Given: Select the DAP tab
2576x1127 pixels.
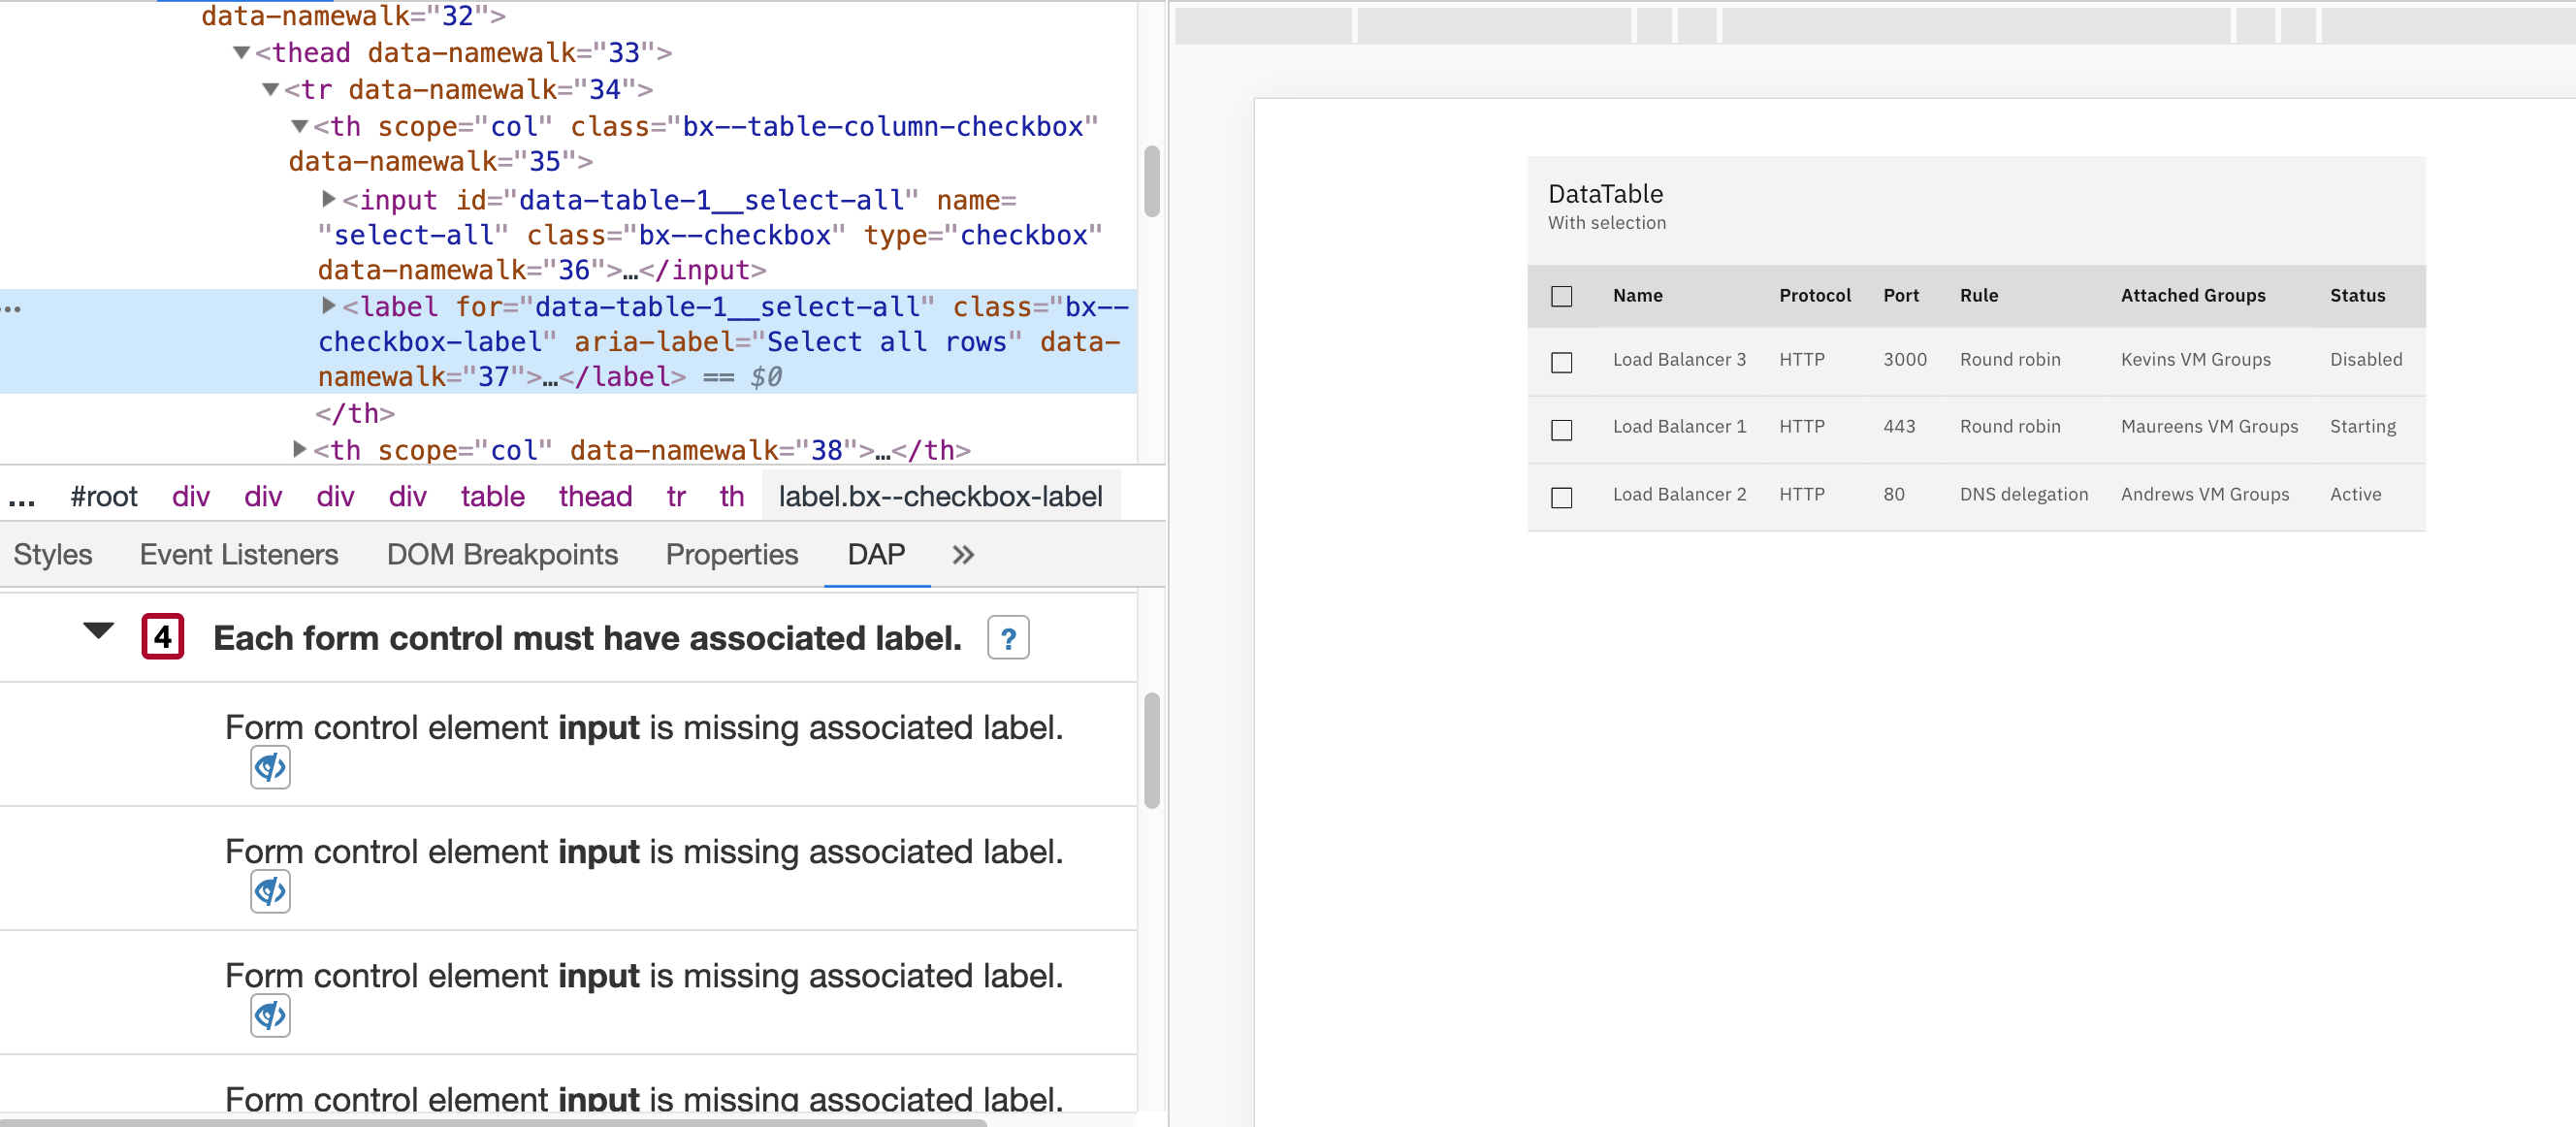Looking at the screenshot, I should tap(876, 555).
